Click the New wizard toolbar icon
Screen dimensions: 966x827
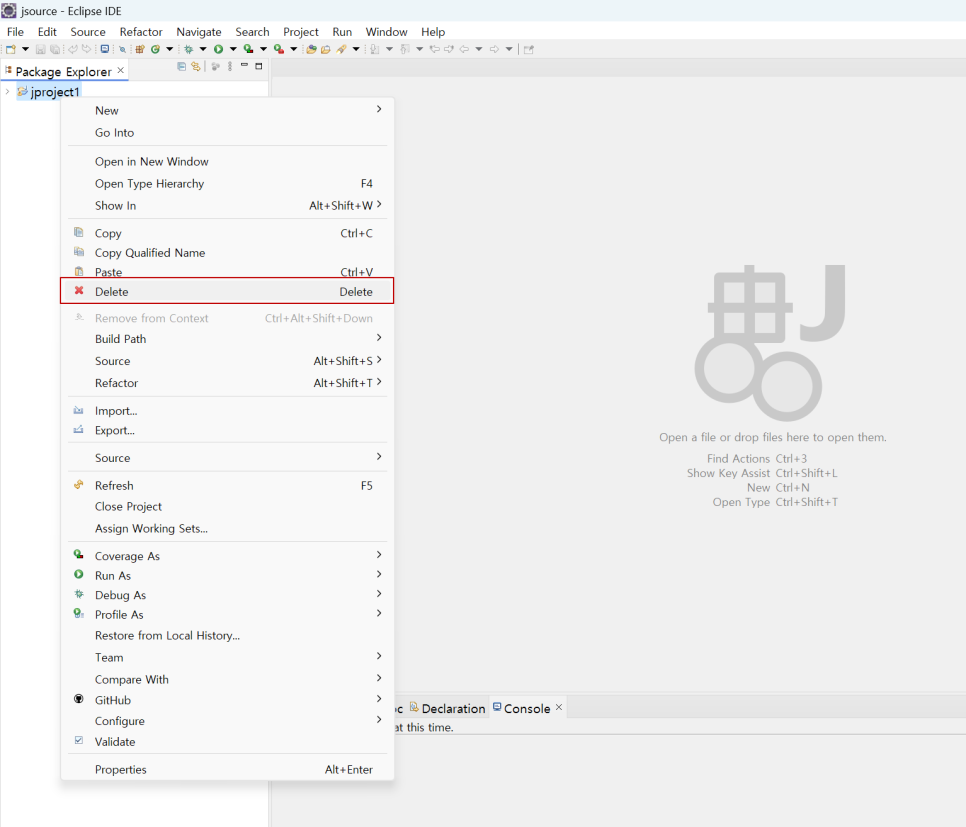point(10,49)
